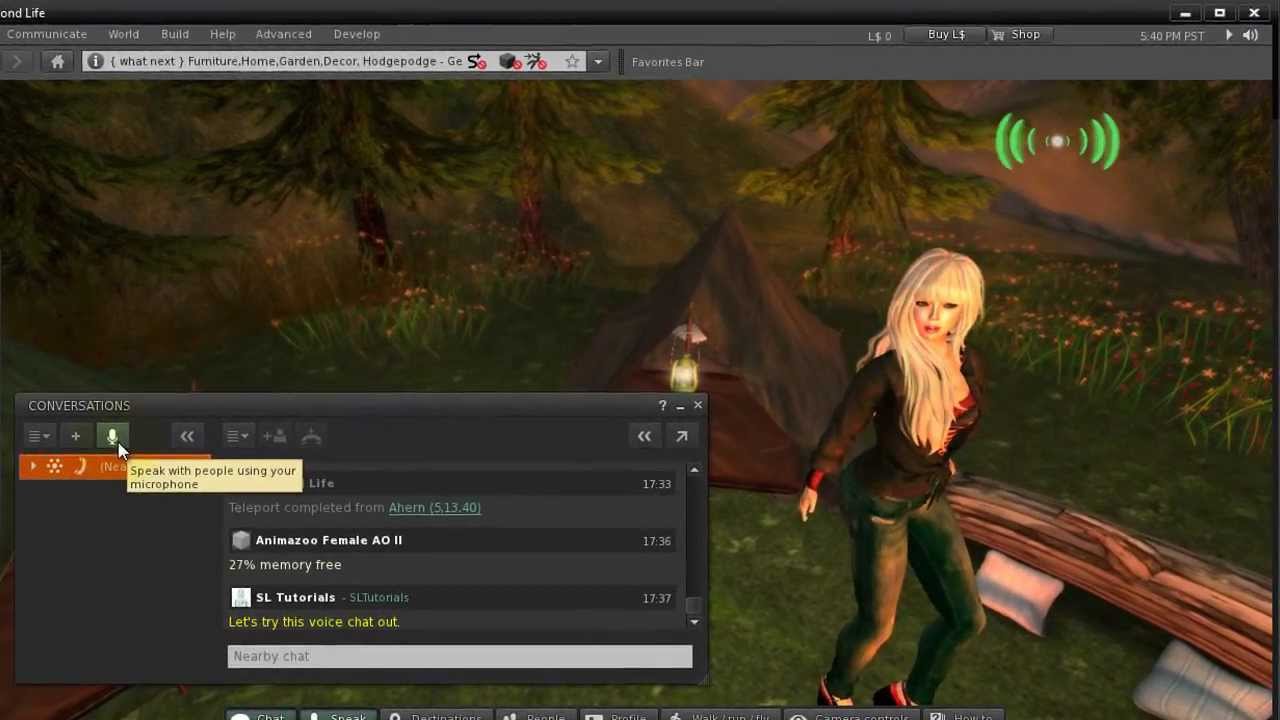
Task: Click the Animazoo Female AO II name
Action: coord(329,541)
